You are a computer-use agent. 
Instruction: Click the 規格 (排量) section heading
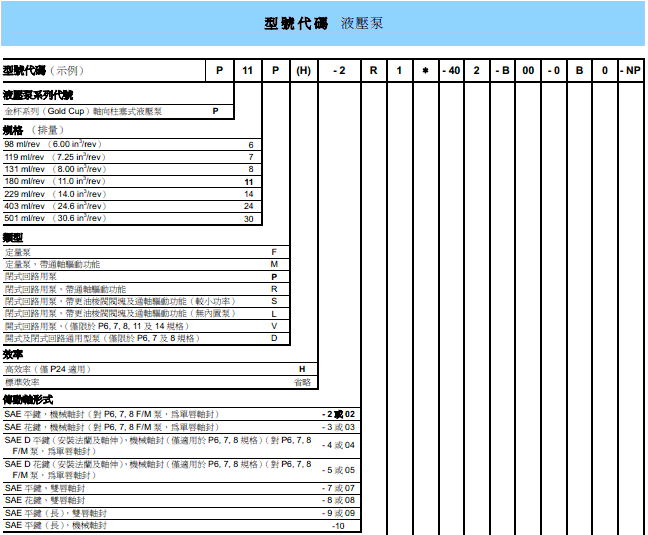33,131
